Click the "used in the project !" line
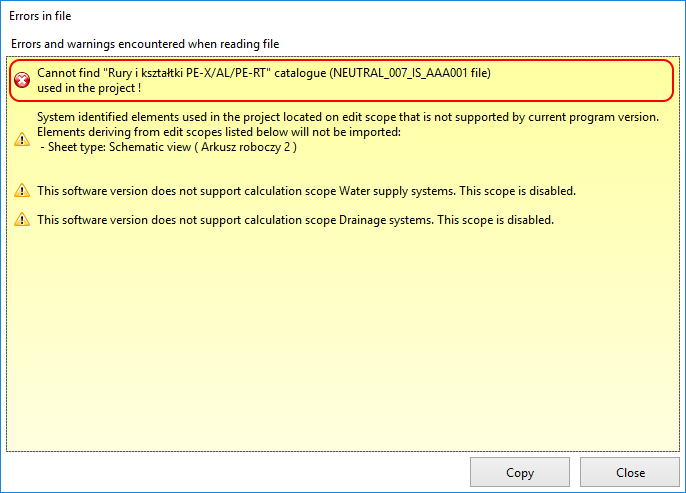The image size is (686, 493). tap(89, 88)
